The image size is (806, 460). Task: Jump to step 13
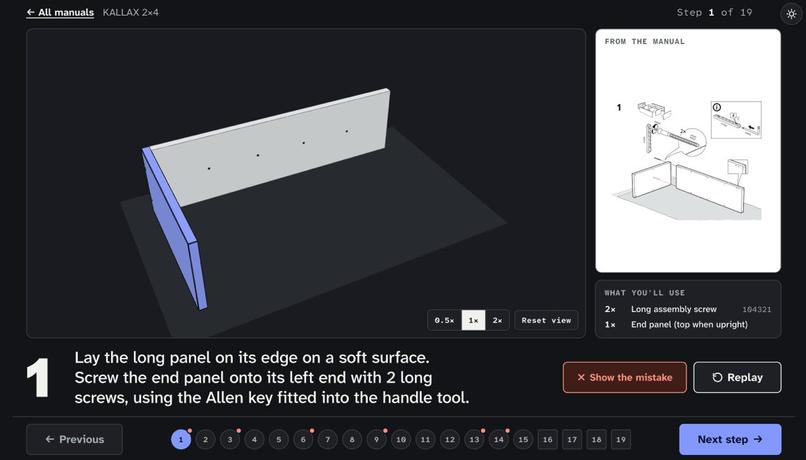474,439
